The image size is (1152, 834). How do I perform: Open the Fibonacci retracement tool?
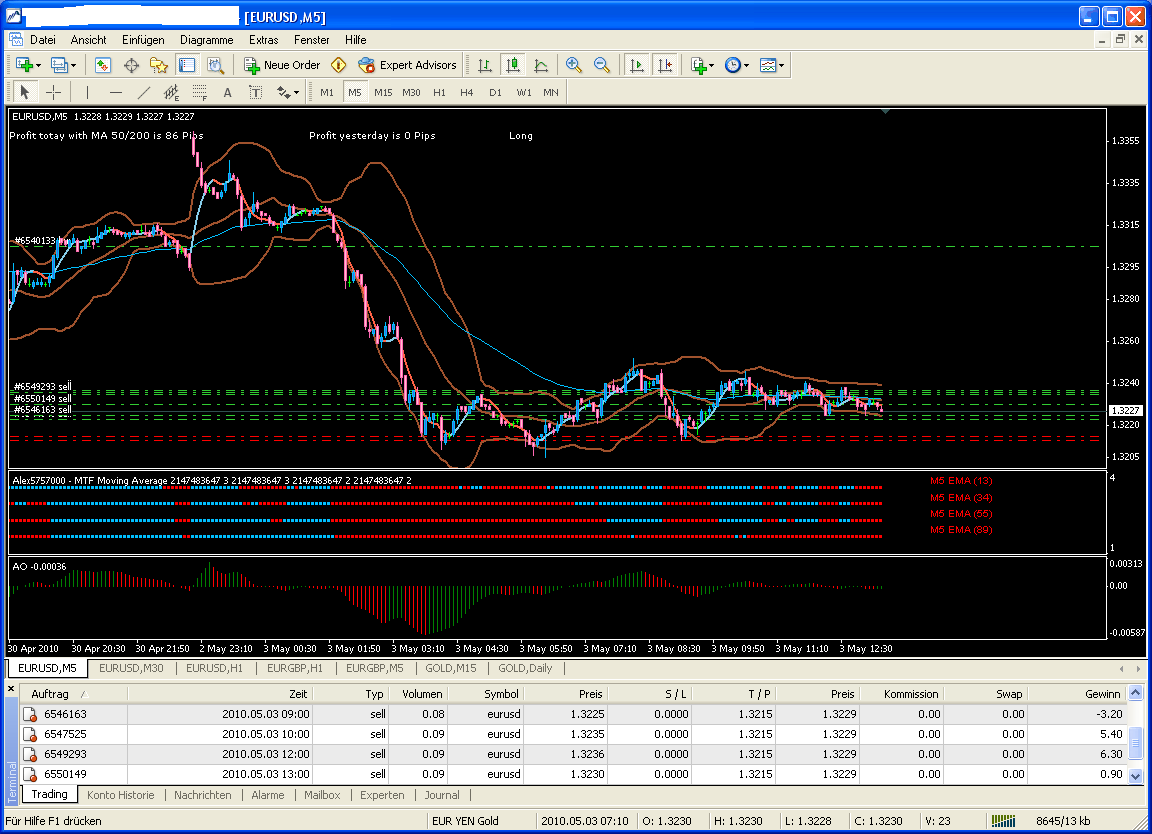pyautogui.click(x=199, y=92)
